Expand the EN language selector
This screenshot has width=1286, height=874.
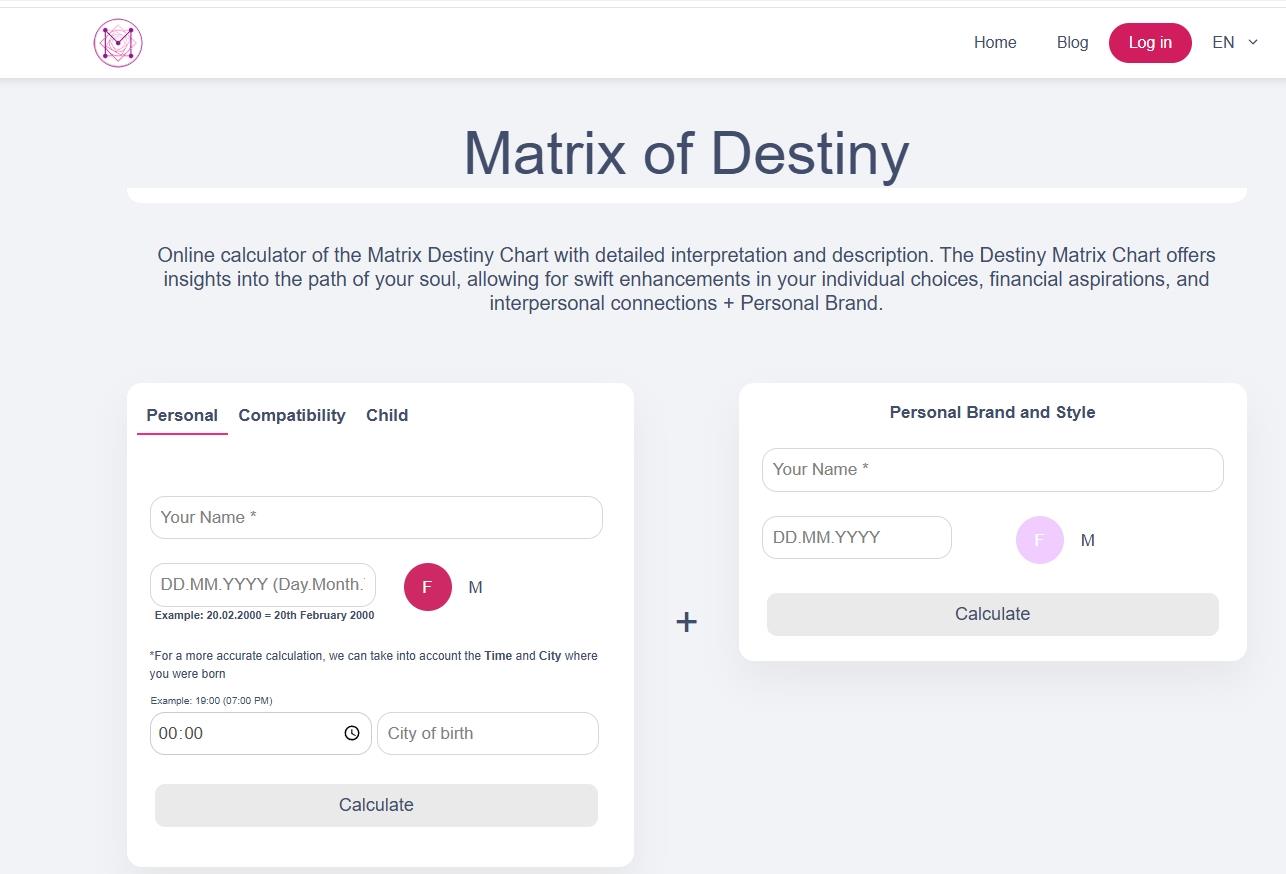tap(1235, 42)
